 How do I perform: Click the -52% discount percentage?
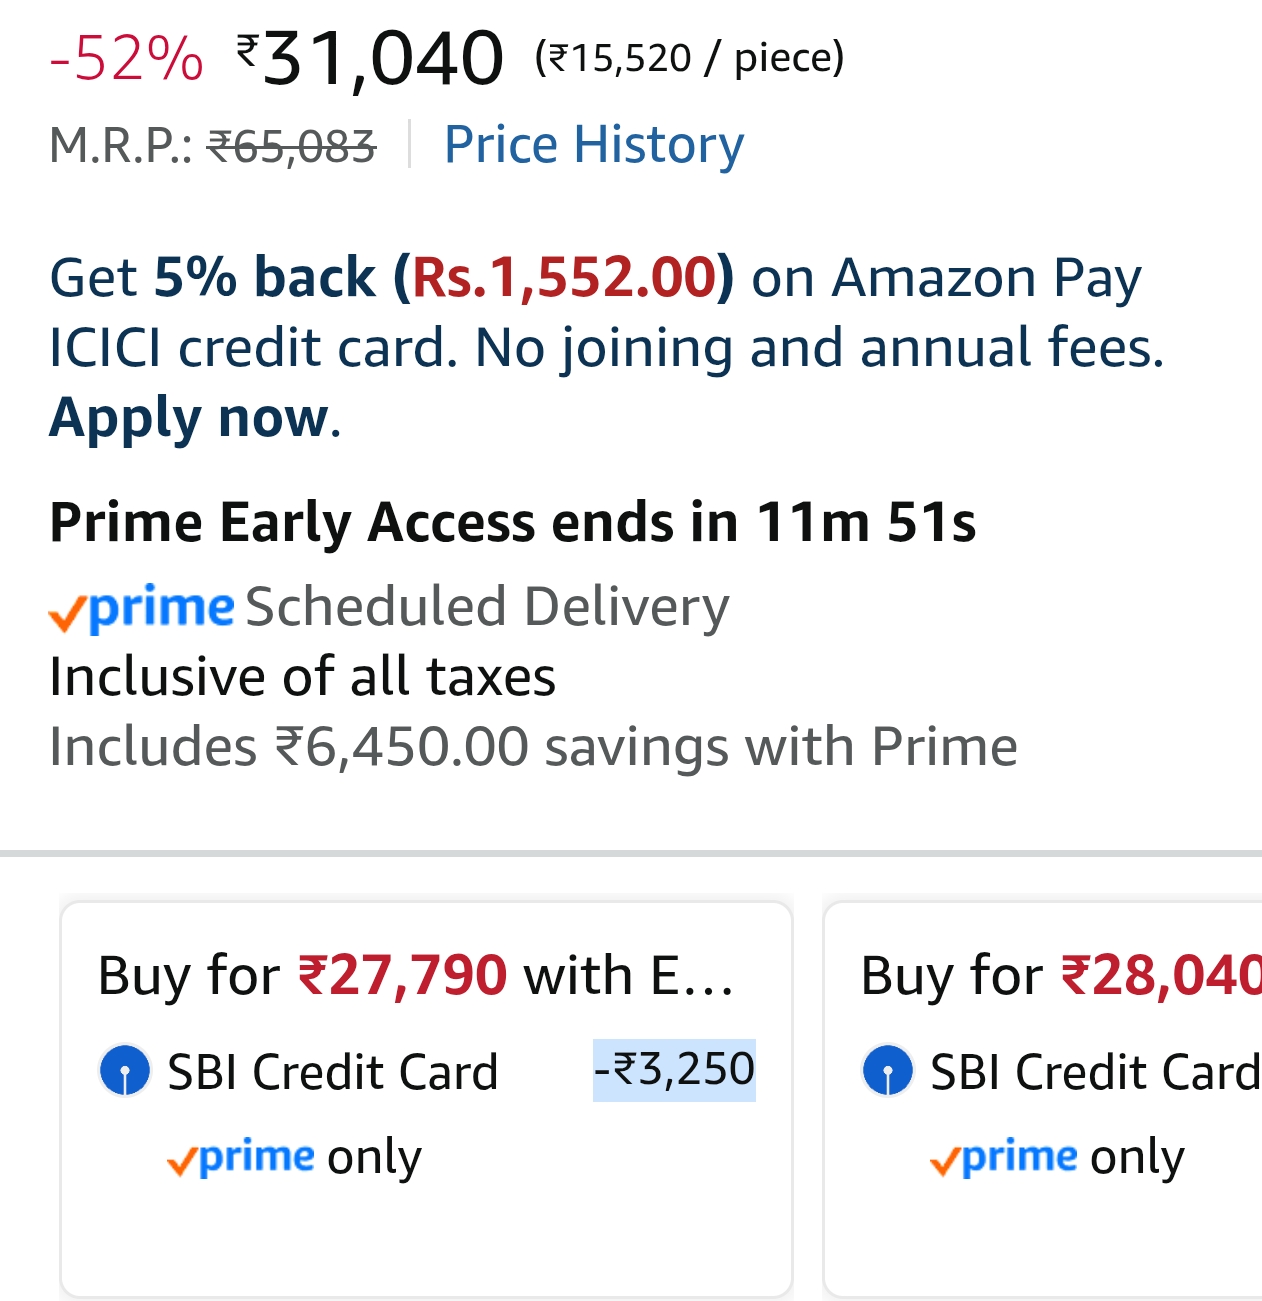click(x=126, y=58)
